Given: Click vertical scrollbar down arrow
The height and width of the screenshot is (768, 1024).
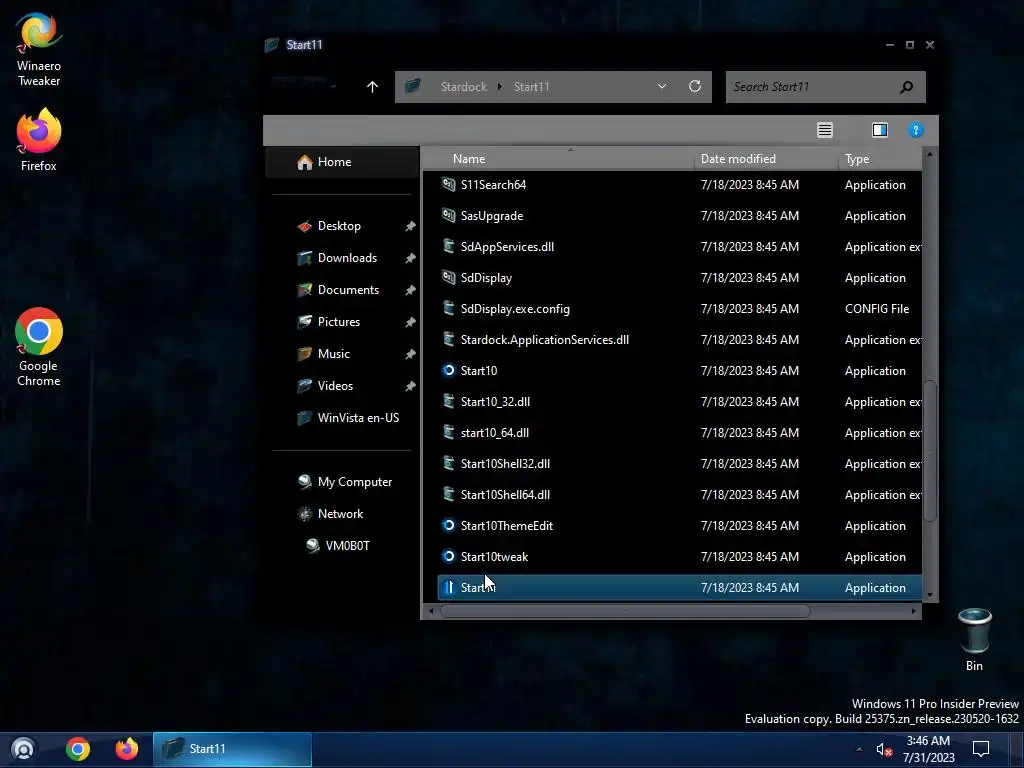Looking at the screenshot, I should click(930, 595).
